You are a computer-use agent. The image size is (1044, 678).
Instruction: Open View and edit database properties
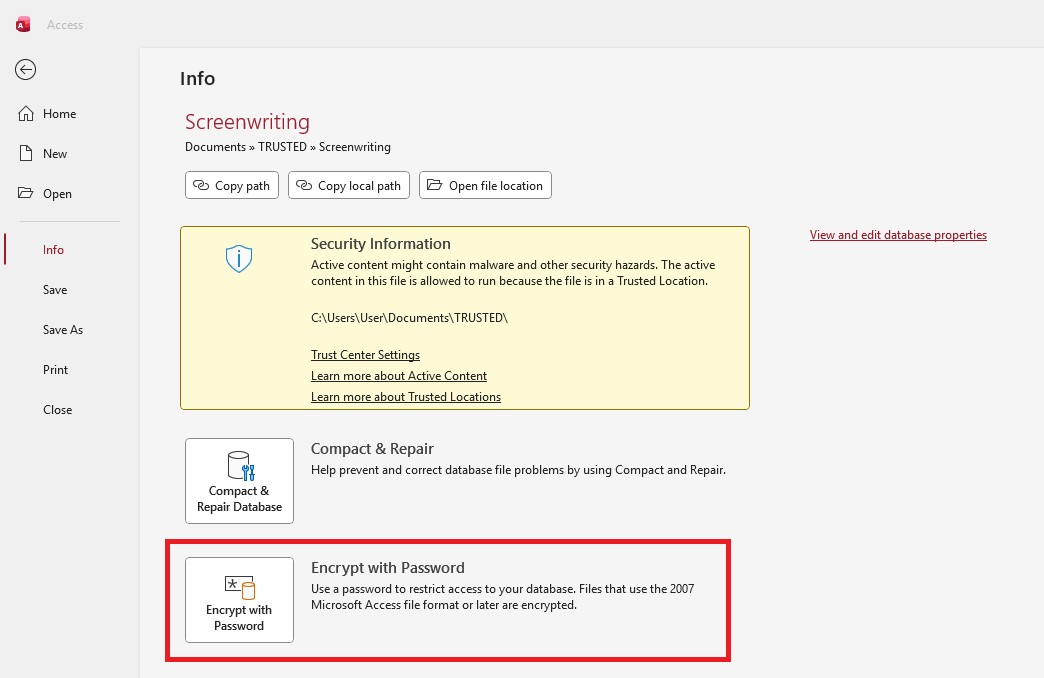pyautogui.click(x=898, y=234)
